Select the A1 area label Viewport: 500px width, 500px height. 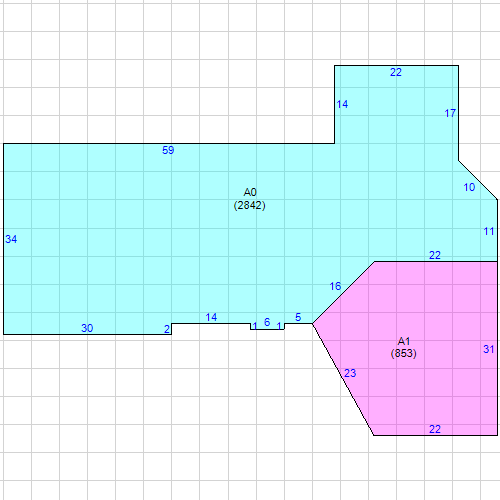click(404, 341)
